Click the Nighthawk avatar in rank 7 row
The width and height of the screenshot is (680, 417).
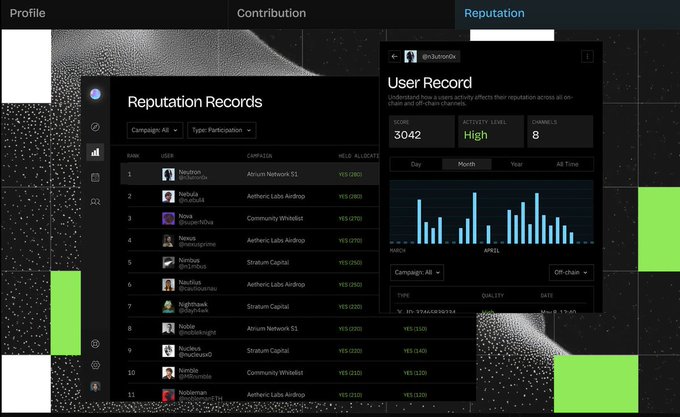[168, 306]
